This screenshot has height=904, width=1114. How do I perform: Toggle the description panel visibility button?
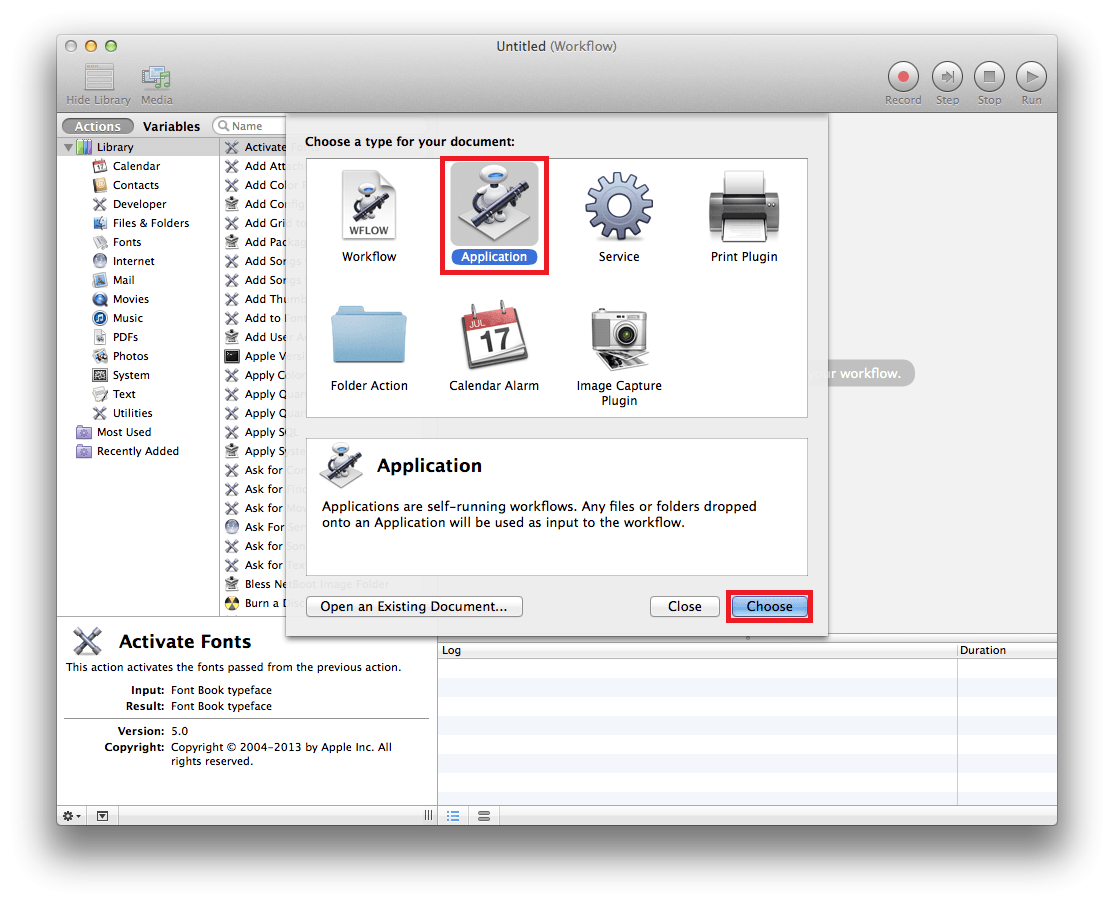point(102,816)
